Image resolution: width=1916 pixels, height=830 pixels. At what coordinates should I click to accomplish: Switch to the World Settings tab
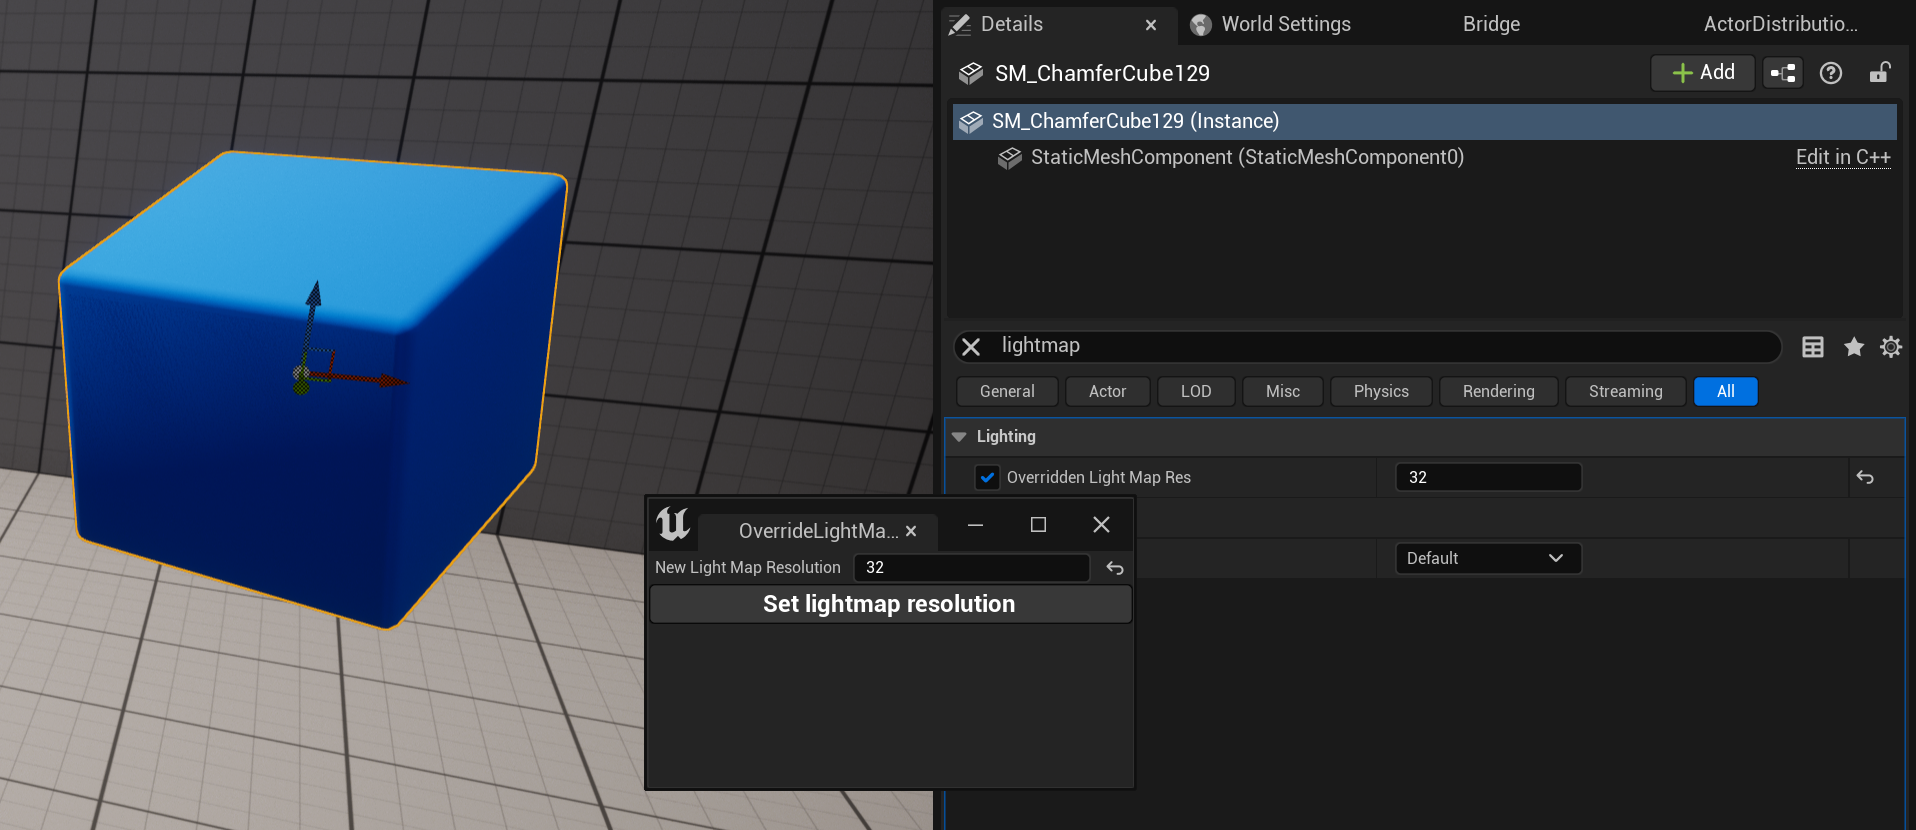tap(1286, 24)
